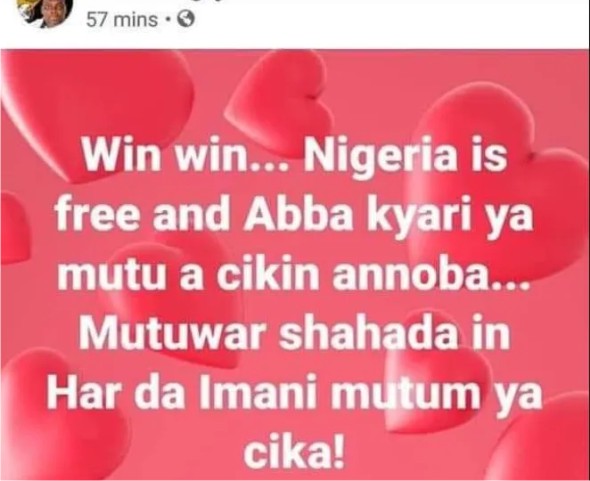Click the text line 'Win win... Nigeria is'
Viewport: 590px width, 481px height.
[x=295, y=157]
